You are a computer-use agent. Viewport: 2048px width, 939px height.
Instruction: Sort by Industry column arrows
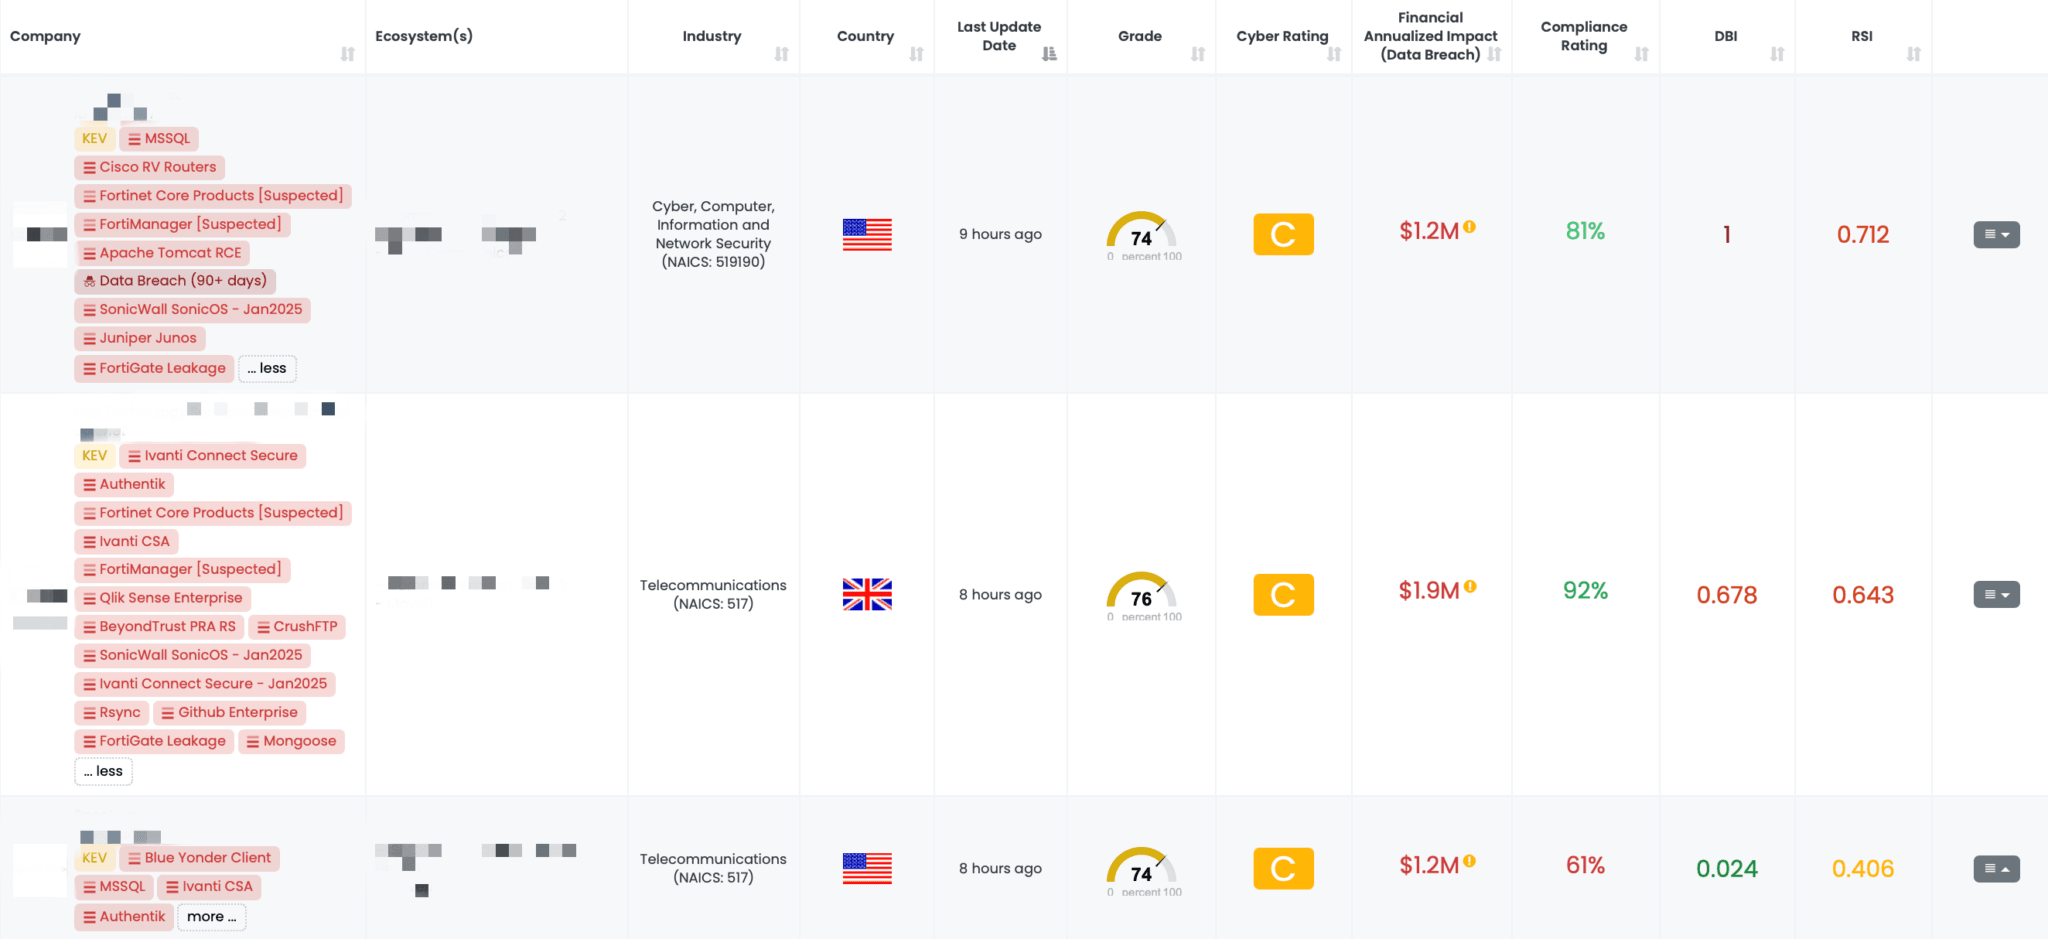781,54
